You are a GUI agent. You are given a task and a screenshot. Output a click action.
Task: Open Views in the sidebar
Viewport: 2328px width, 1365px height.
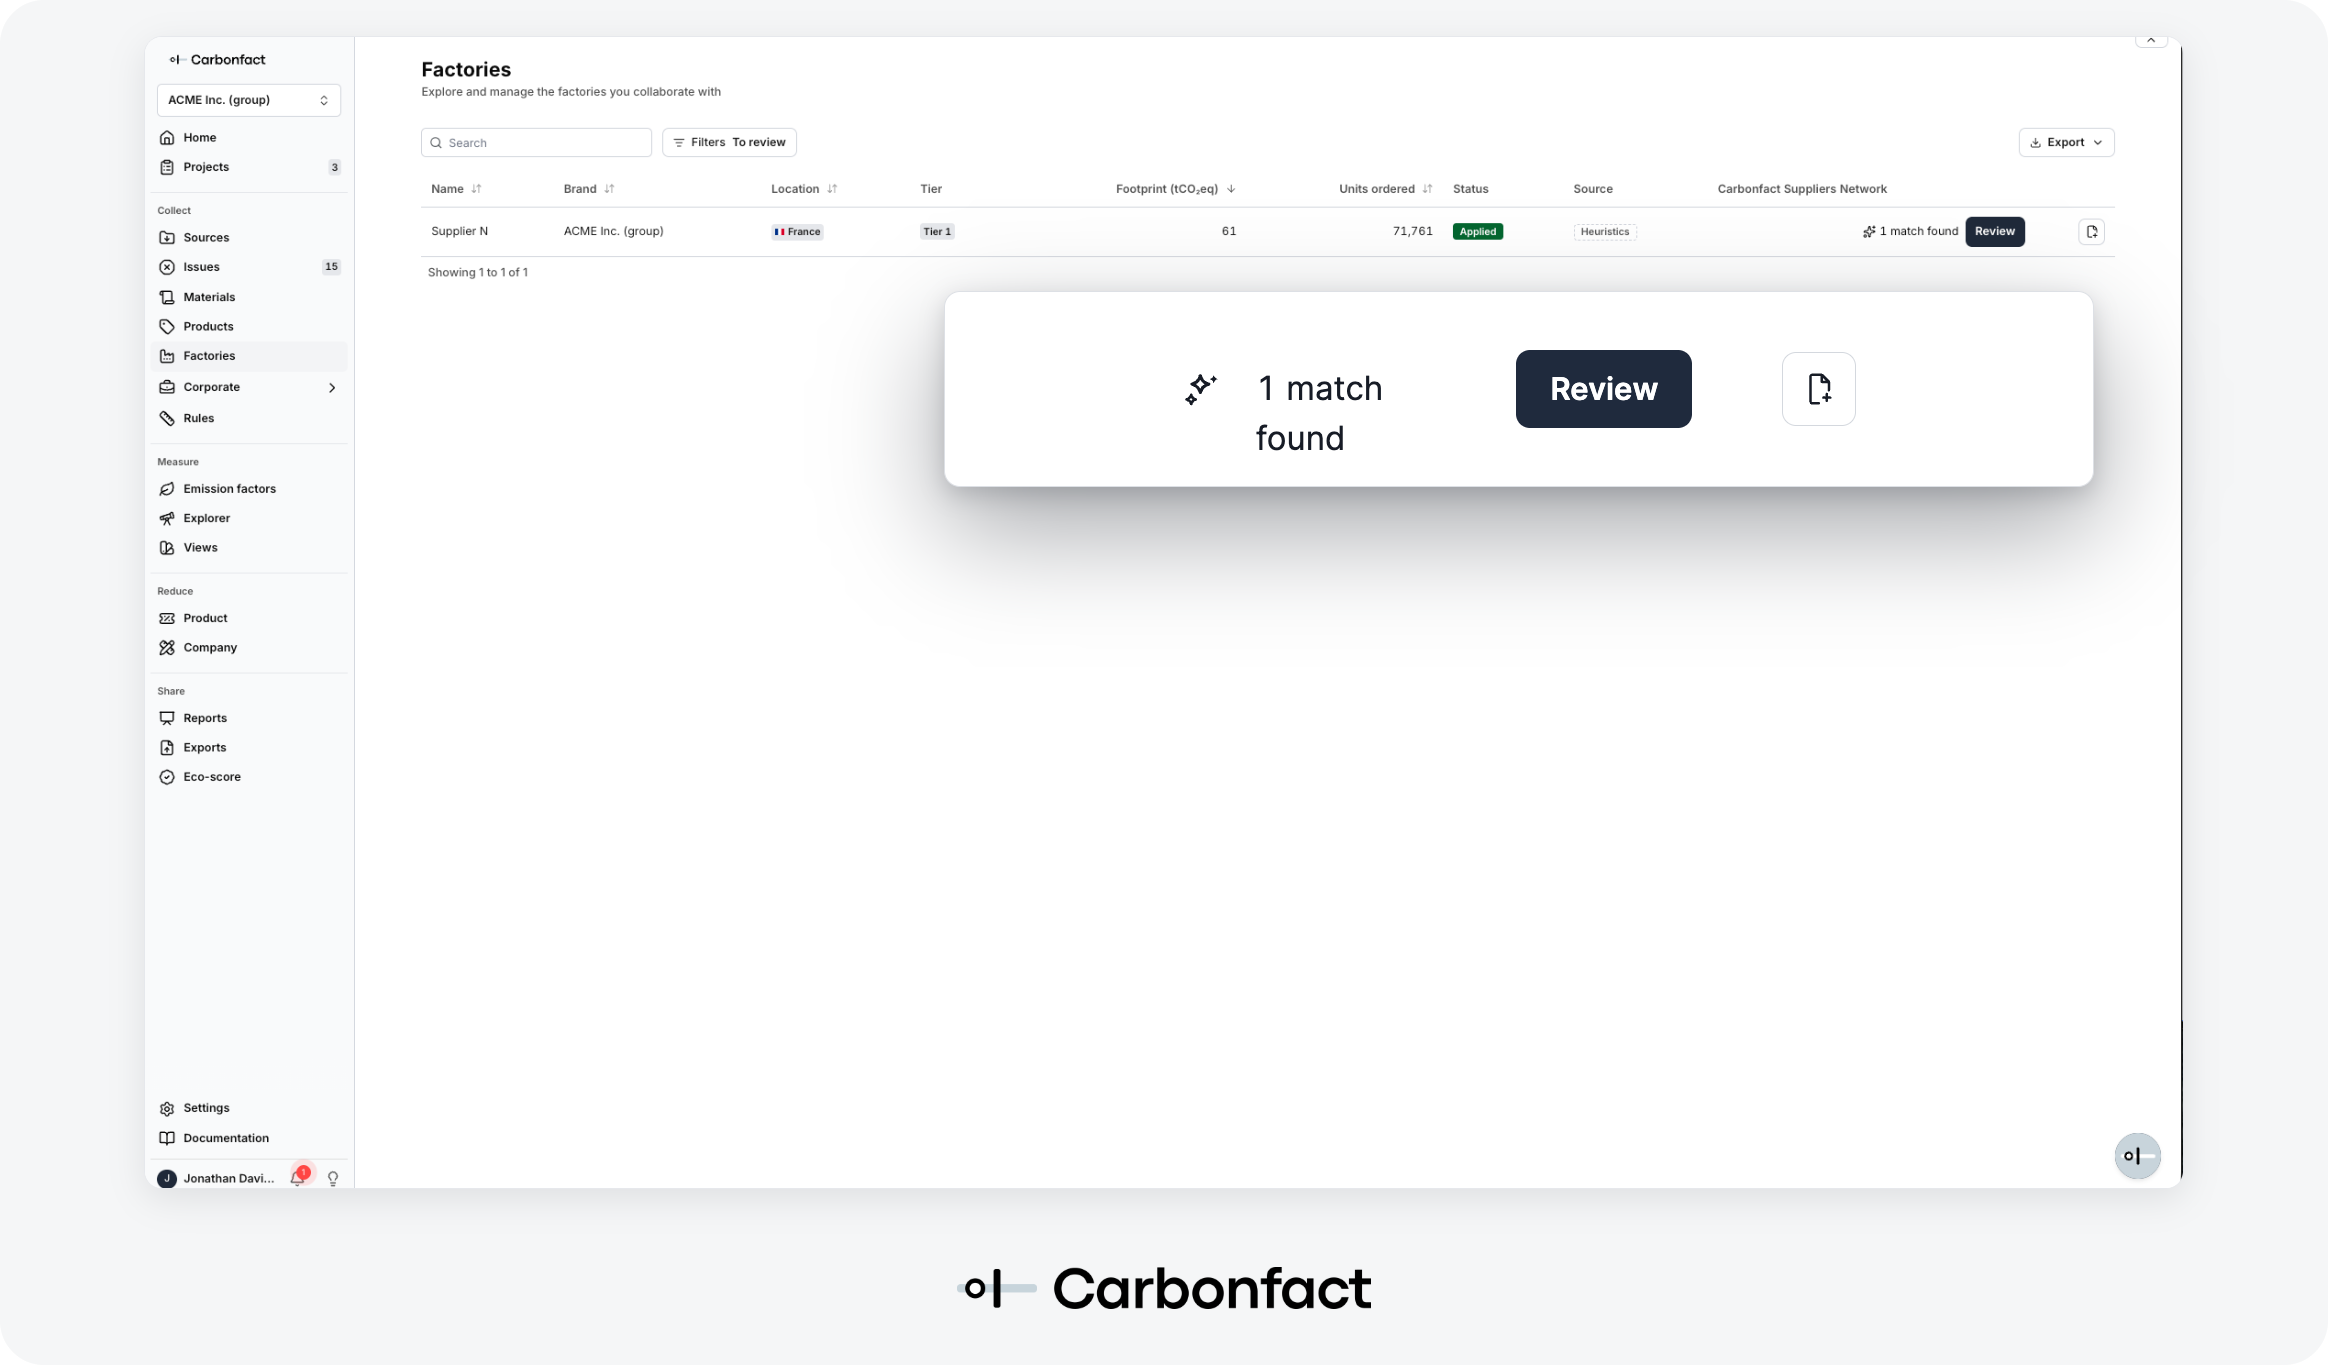[x=249, y=548]
